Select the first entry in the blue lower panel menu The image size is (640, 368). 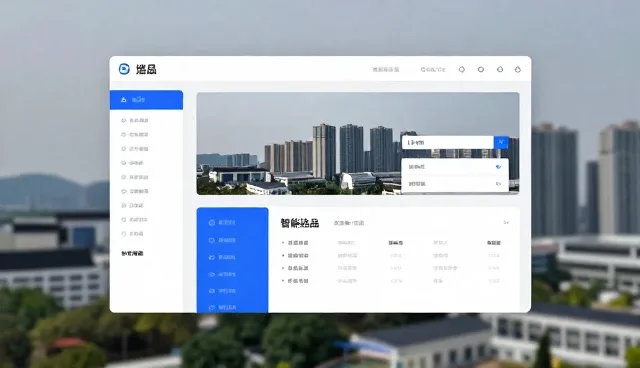[222, 223]
